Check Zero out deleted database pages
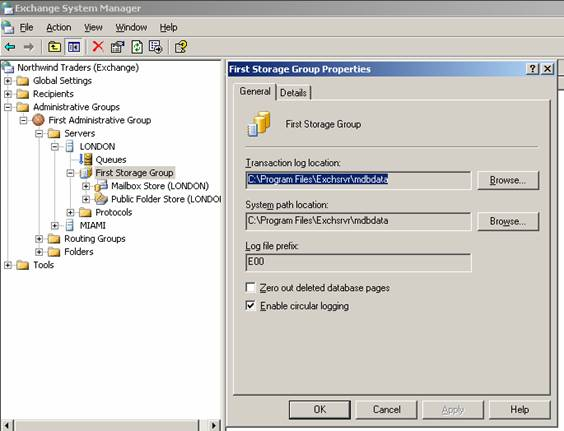Image resolution: width=564 pixels, height=431 pixels. 250,287
